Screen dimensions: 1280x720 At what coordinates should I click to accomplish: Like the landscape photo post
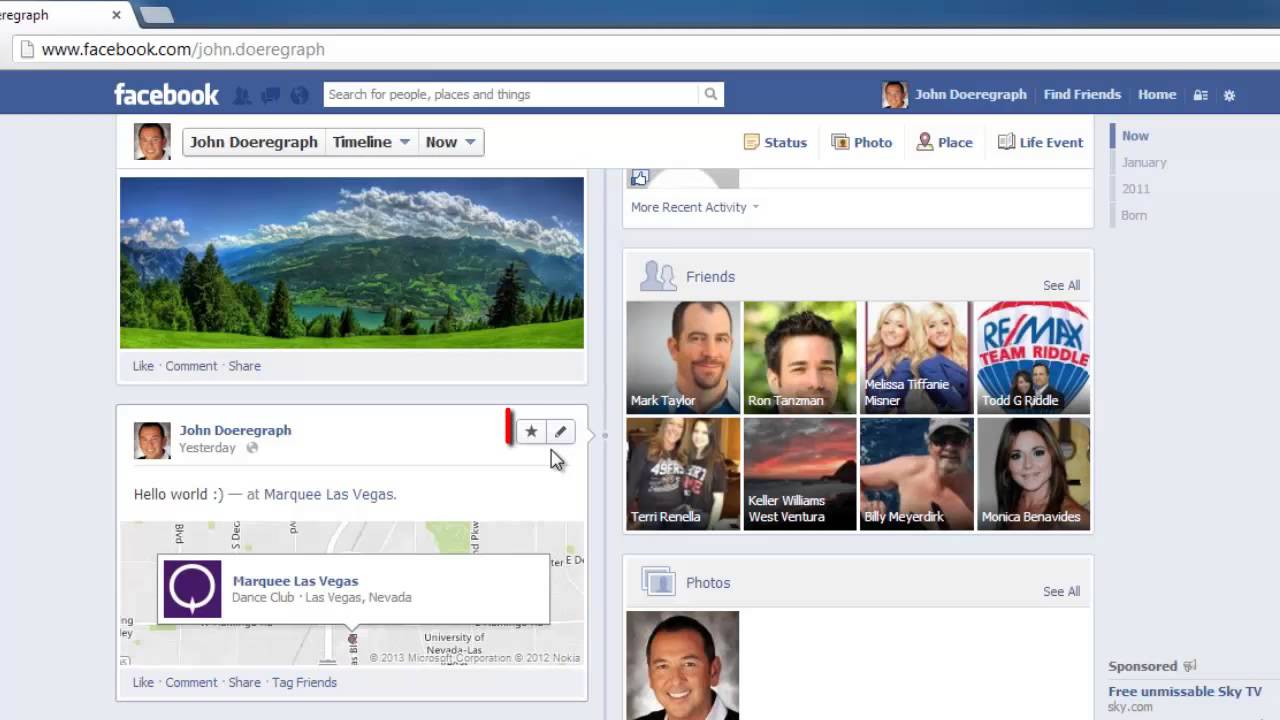coord(143,366)
